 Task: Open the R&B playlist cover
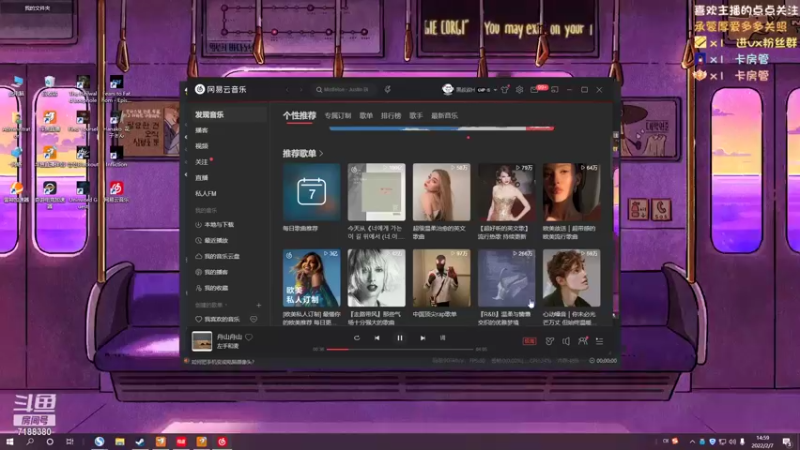pos(507,278)
